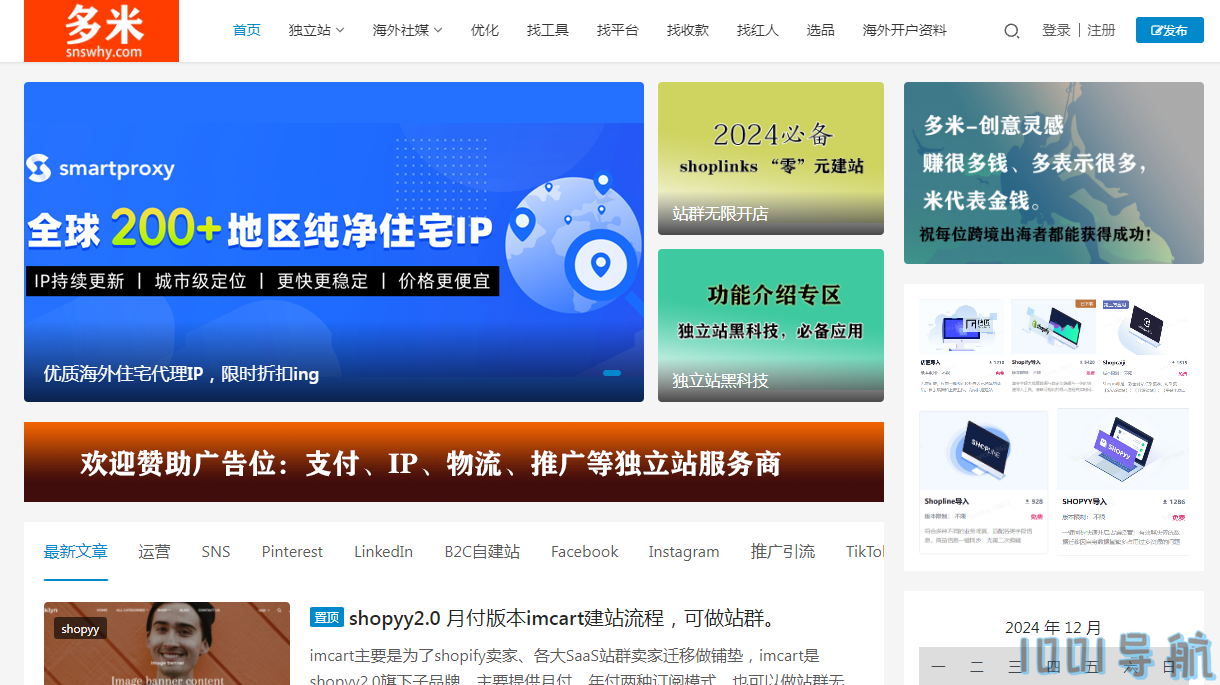This screenshot has width=1220, height=685.
Task: Open the 独立站黑科技 promo card
Action: tap(770, 325)
